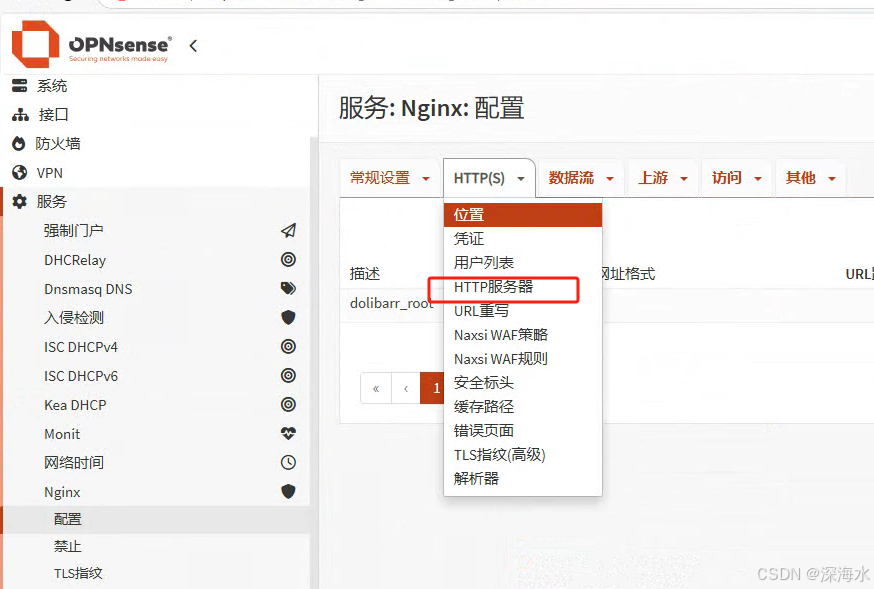This screenshot has width=874, height=589.
Task: Click the shield icon beside 入侵检测
Action: click(x=288, y=318)
